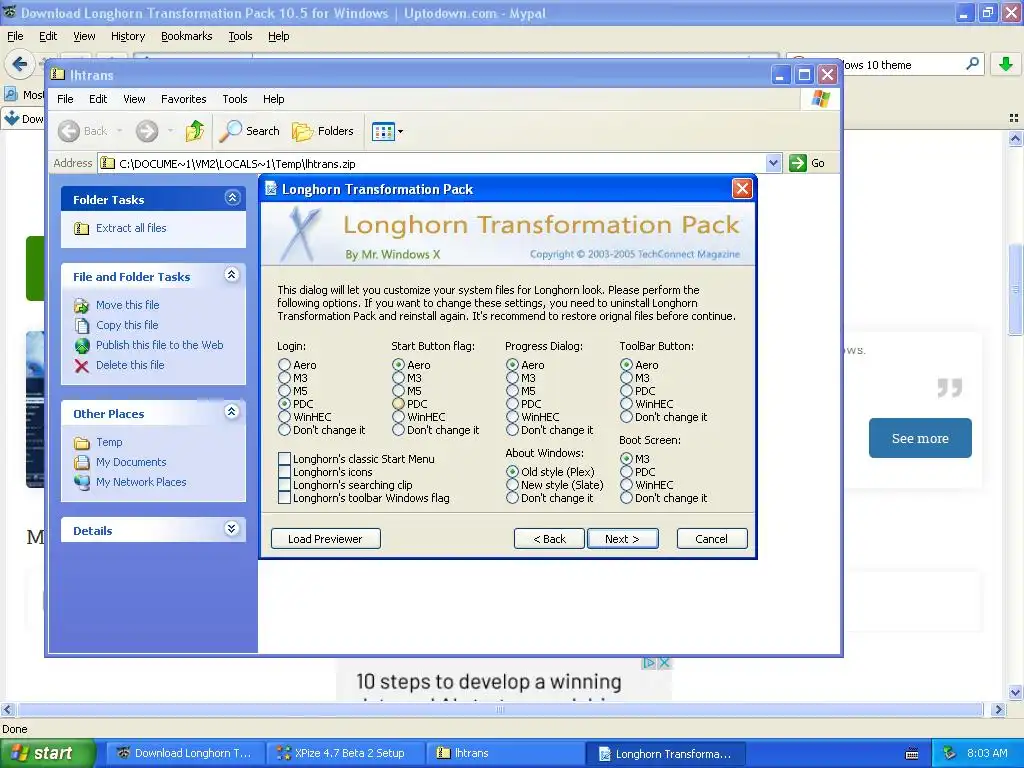1024x768 pixels.
Task: Close the Longhorn Transformation Pack dialog
Action: point(742,189)
